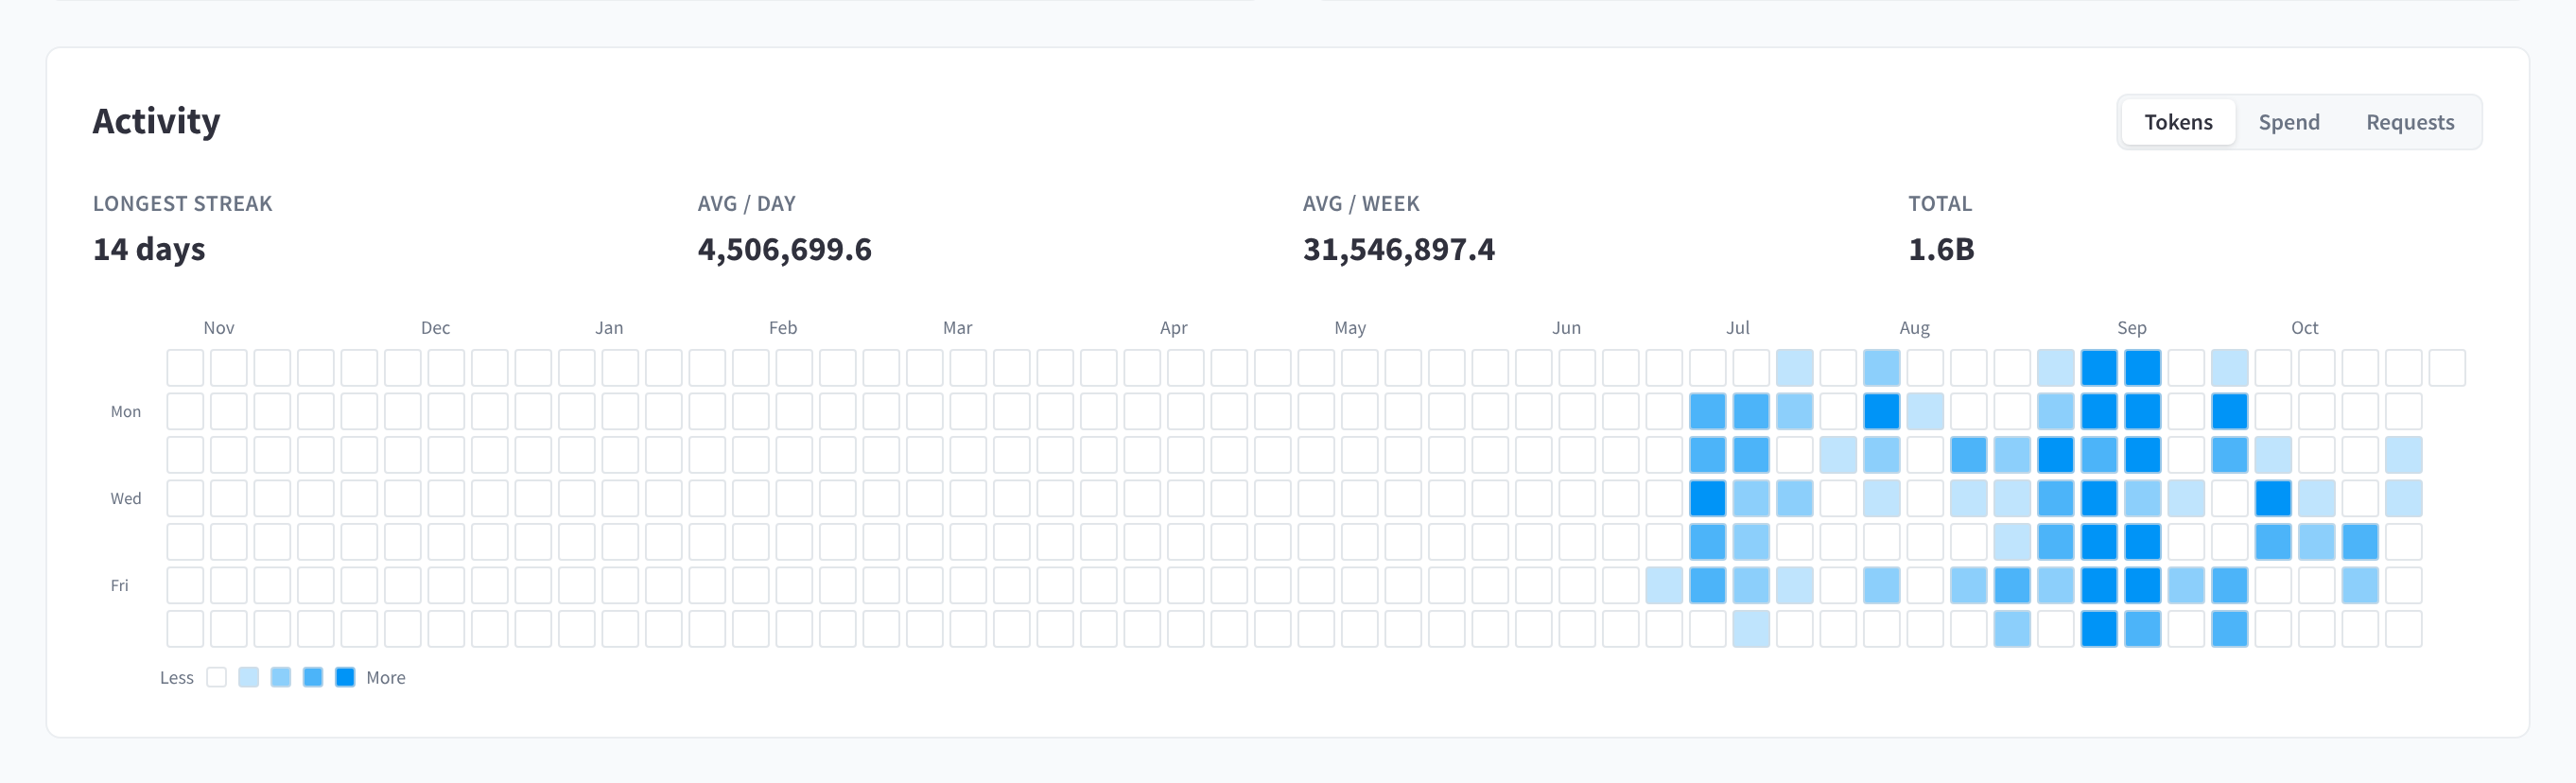
Task: Click the Dec month label
Action: 435,328
